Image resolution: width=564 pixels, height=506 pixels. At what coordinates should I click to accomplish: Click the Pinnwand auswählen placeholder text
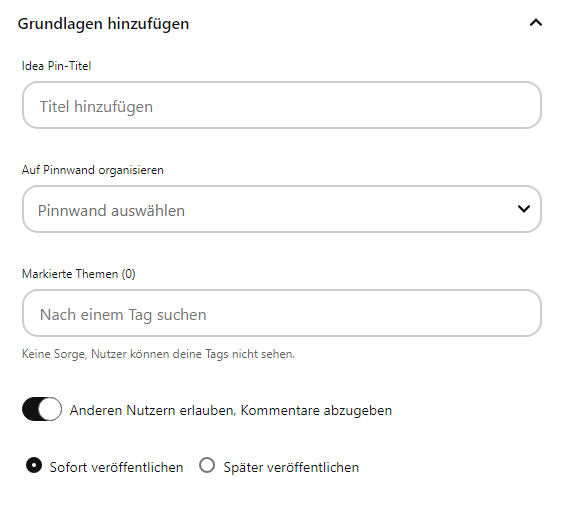(x=111, y=211)
